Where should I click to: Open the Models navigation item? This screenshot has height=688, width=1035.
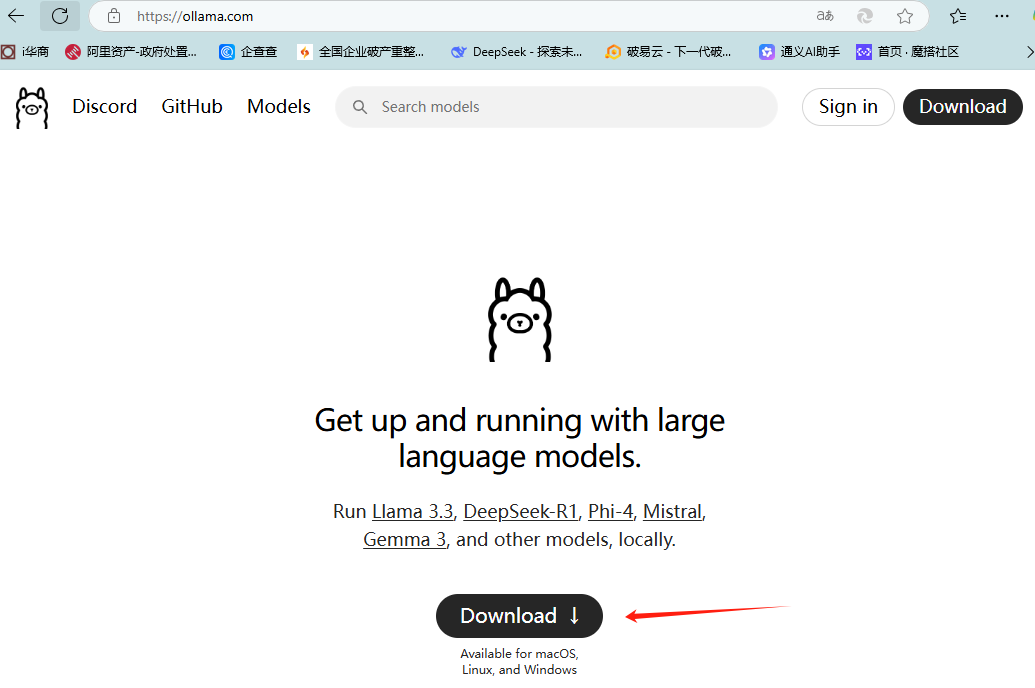[279, 106]
